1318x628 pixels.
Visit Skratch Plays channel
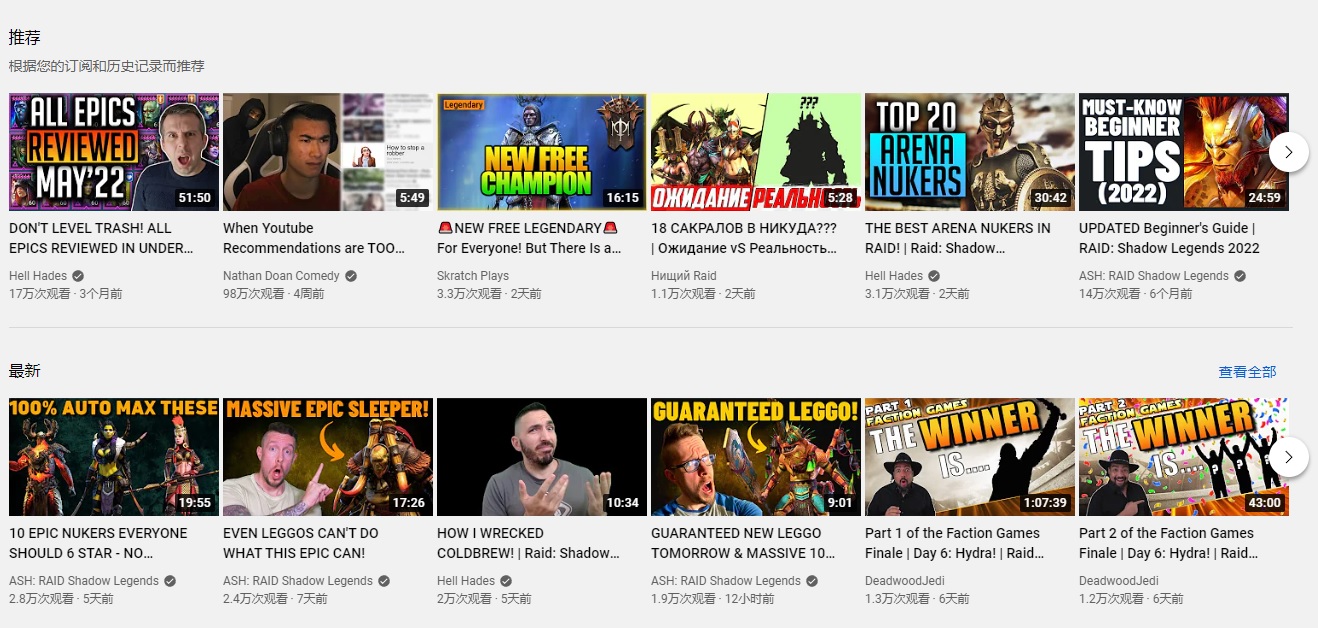(x=473, y=276)
